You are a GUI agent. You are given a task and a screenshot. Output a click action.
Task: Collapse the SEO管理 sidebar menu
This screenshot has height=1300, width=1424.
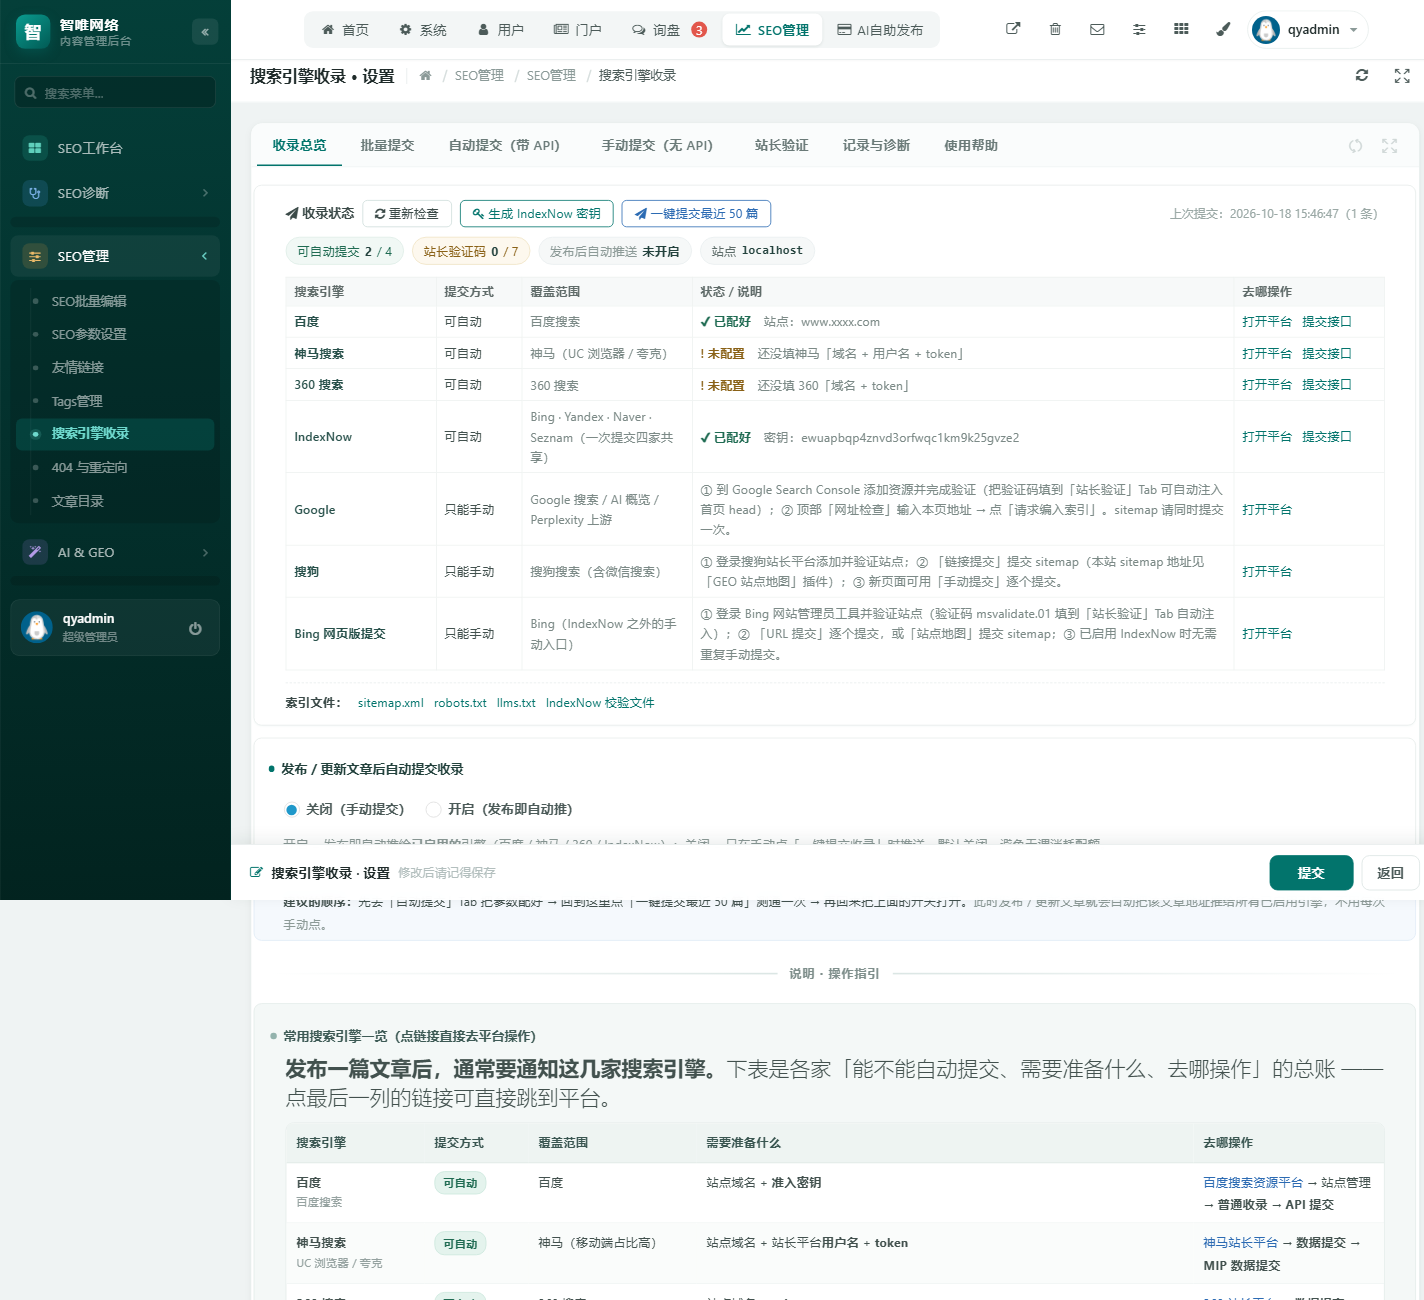115,256
